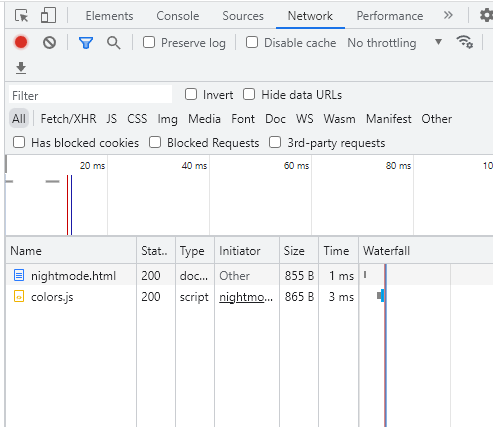Image resolution: width=493 pixels, height=427 pixels.
Task: Tick Hide data URLs checkbox
Action: (x=249, y=94)
